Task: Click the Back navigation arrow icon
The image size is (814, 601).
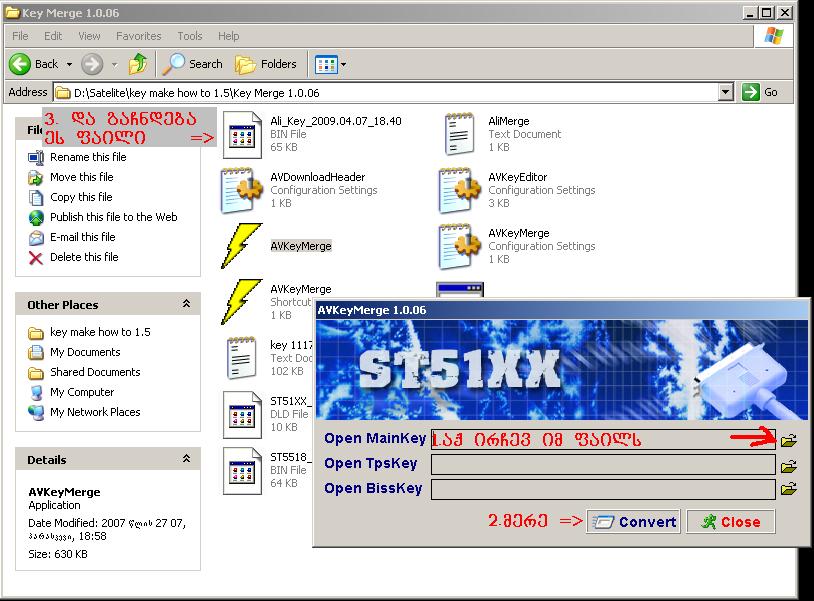Action: [20, 64]
